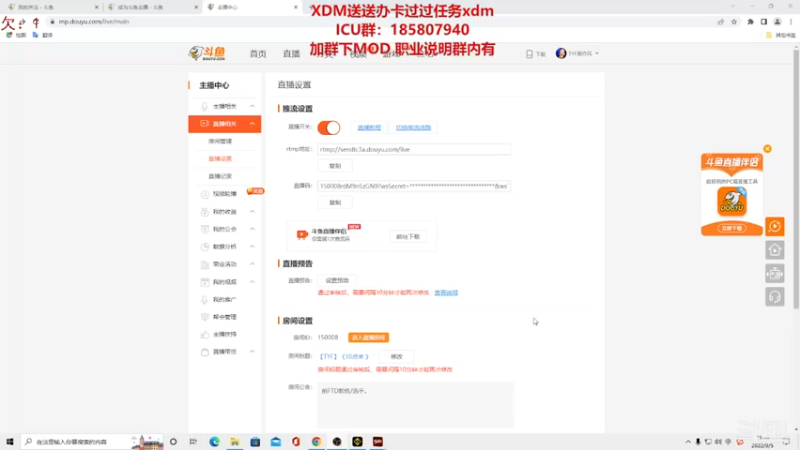Click the blue link right of 直播教程

click(x=413, y=128)
